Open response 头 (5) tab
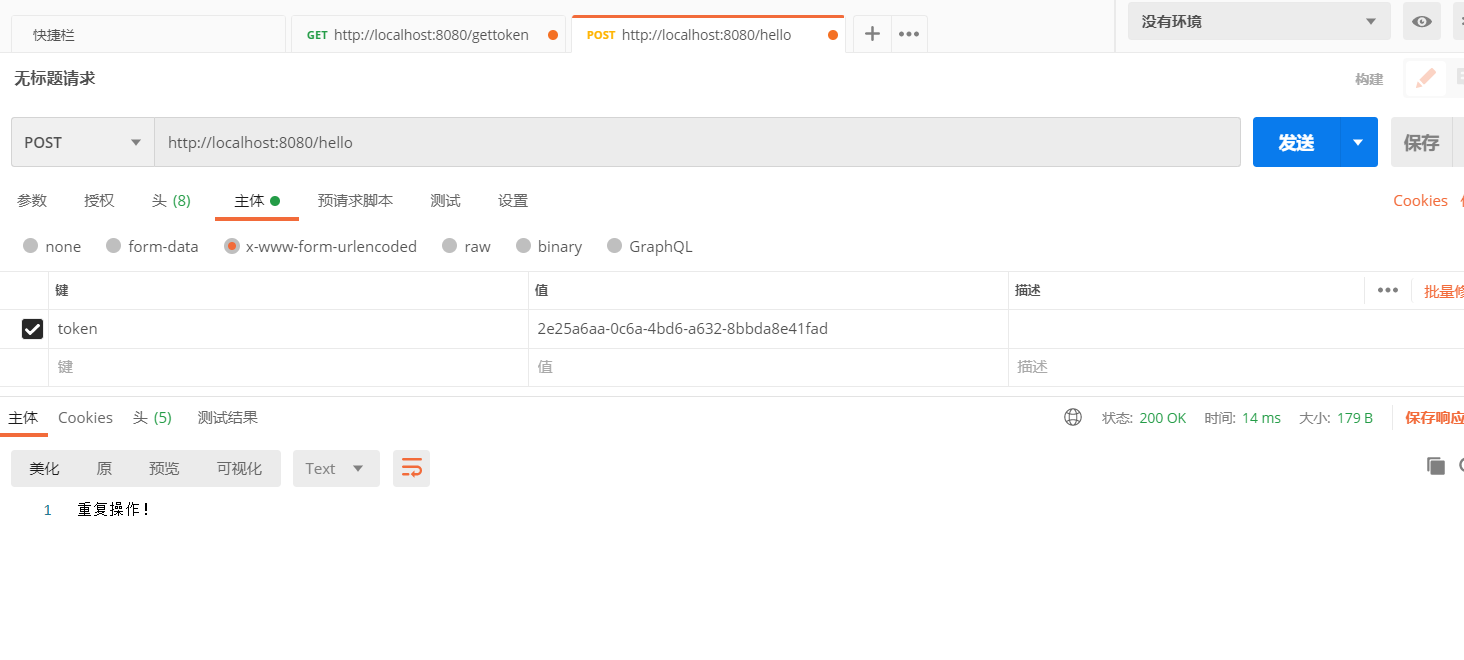The width and height of the screenshot is (1464, 660). point(152,417)
